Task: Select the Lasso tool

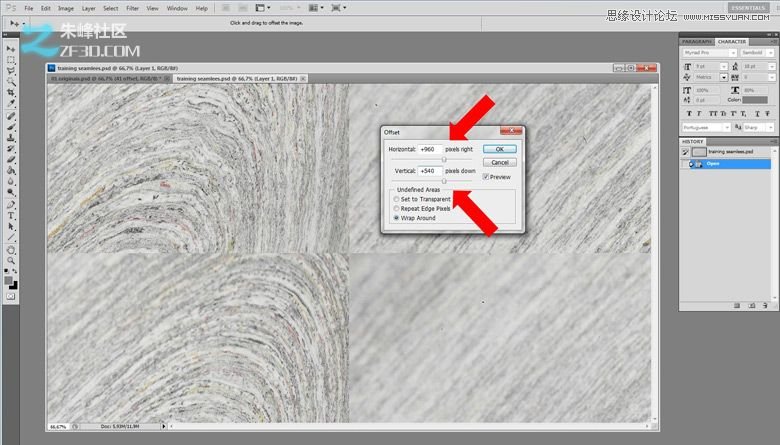Action: (10, 71)
